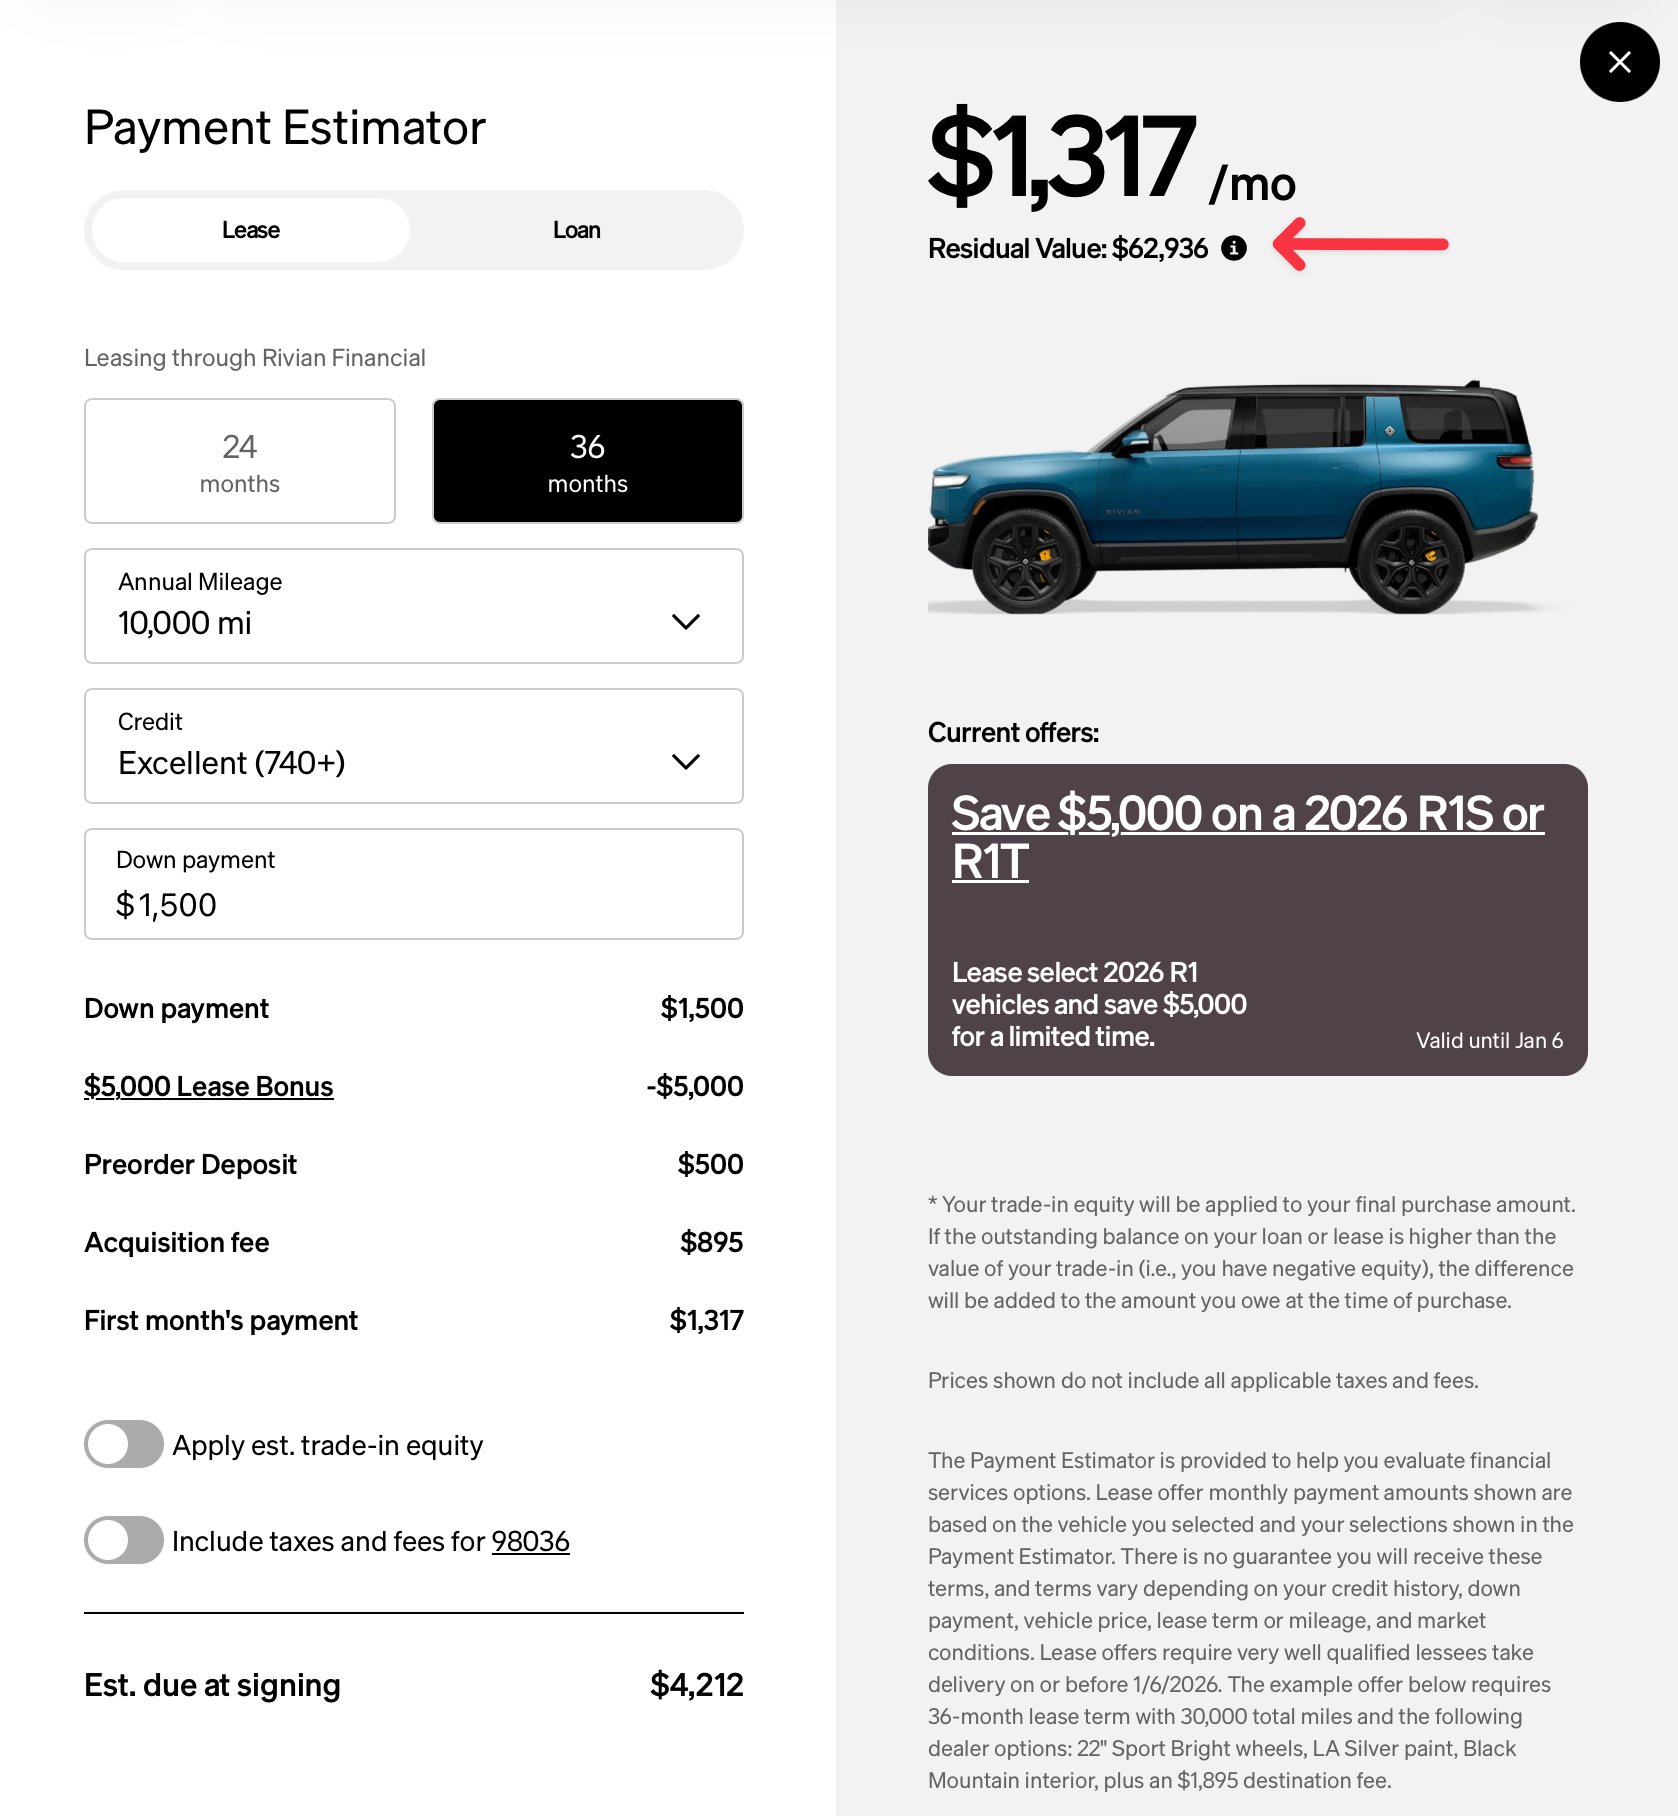
Task: Click the blue Rivian R1S vehicle image
Action: [1232, 498]
